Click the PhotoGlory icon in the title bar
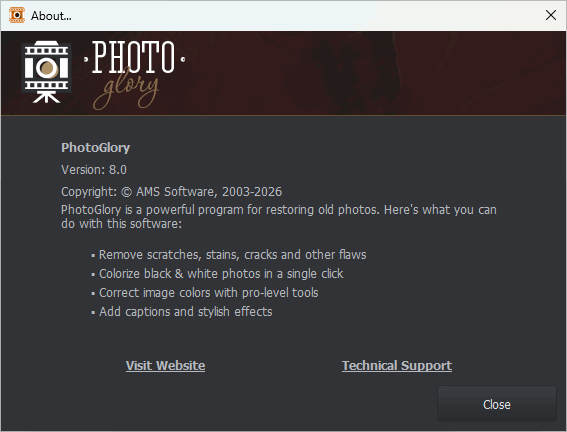 coord(17,15)
